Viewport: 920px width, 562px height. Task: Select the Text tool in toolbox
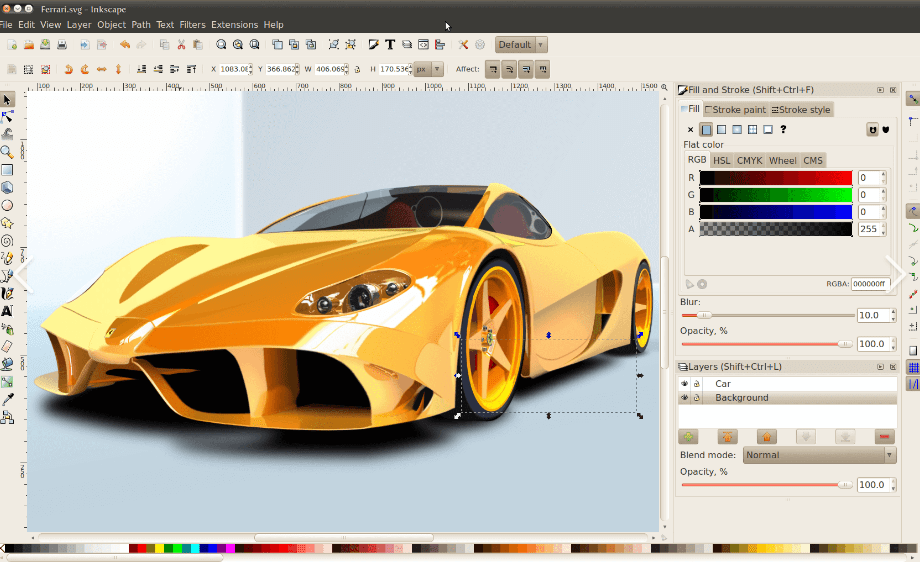pos(7,311)
